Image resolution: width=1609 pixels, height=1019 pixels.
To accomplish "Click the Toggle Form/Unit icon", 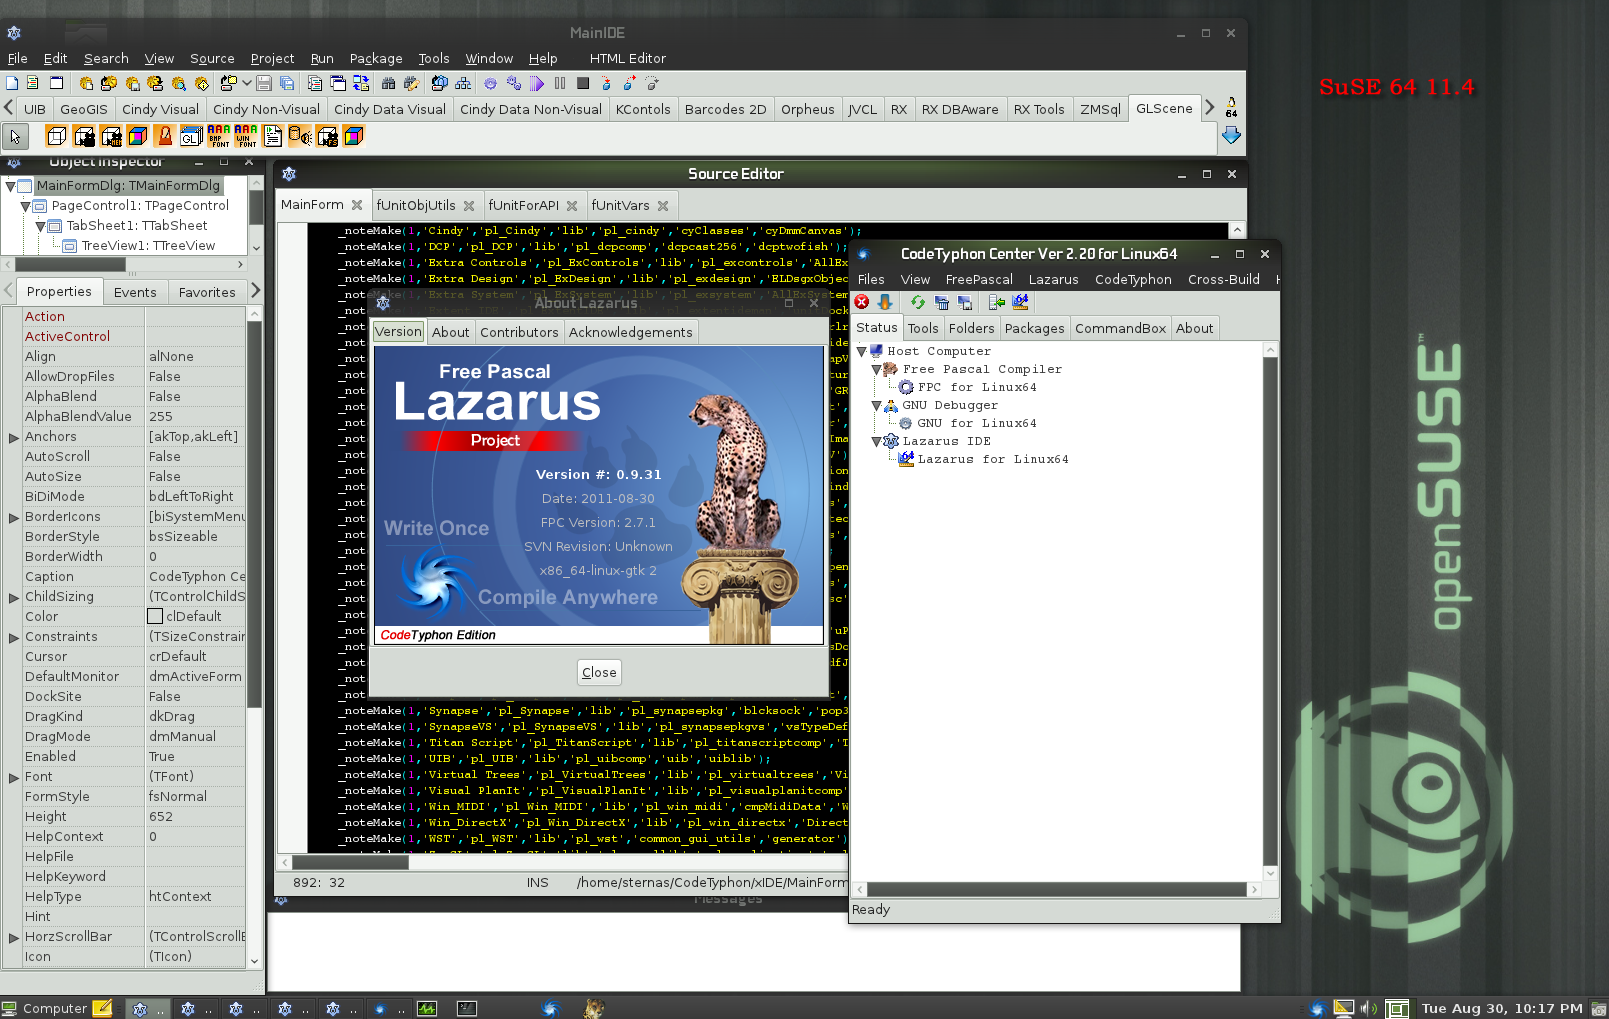I will 361,83.
